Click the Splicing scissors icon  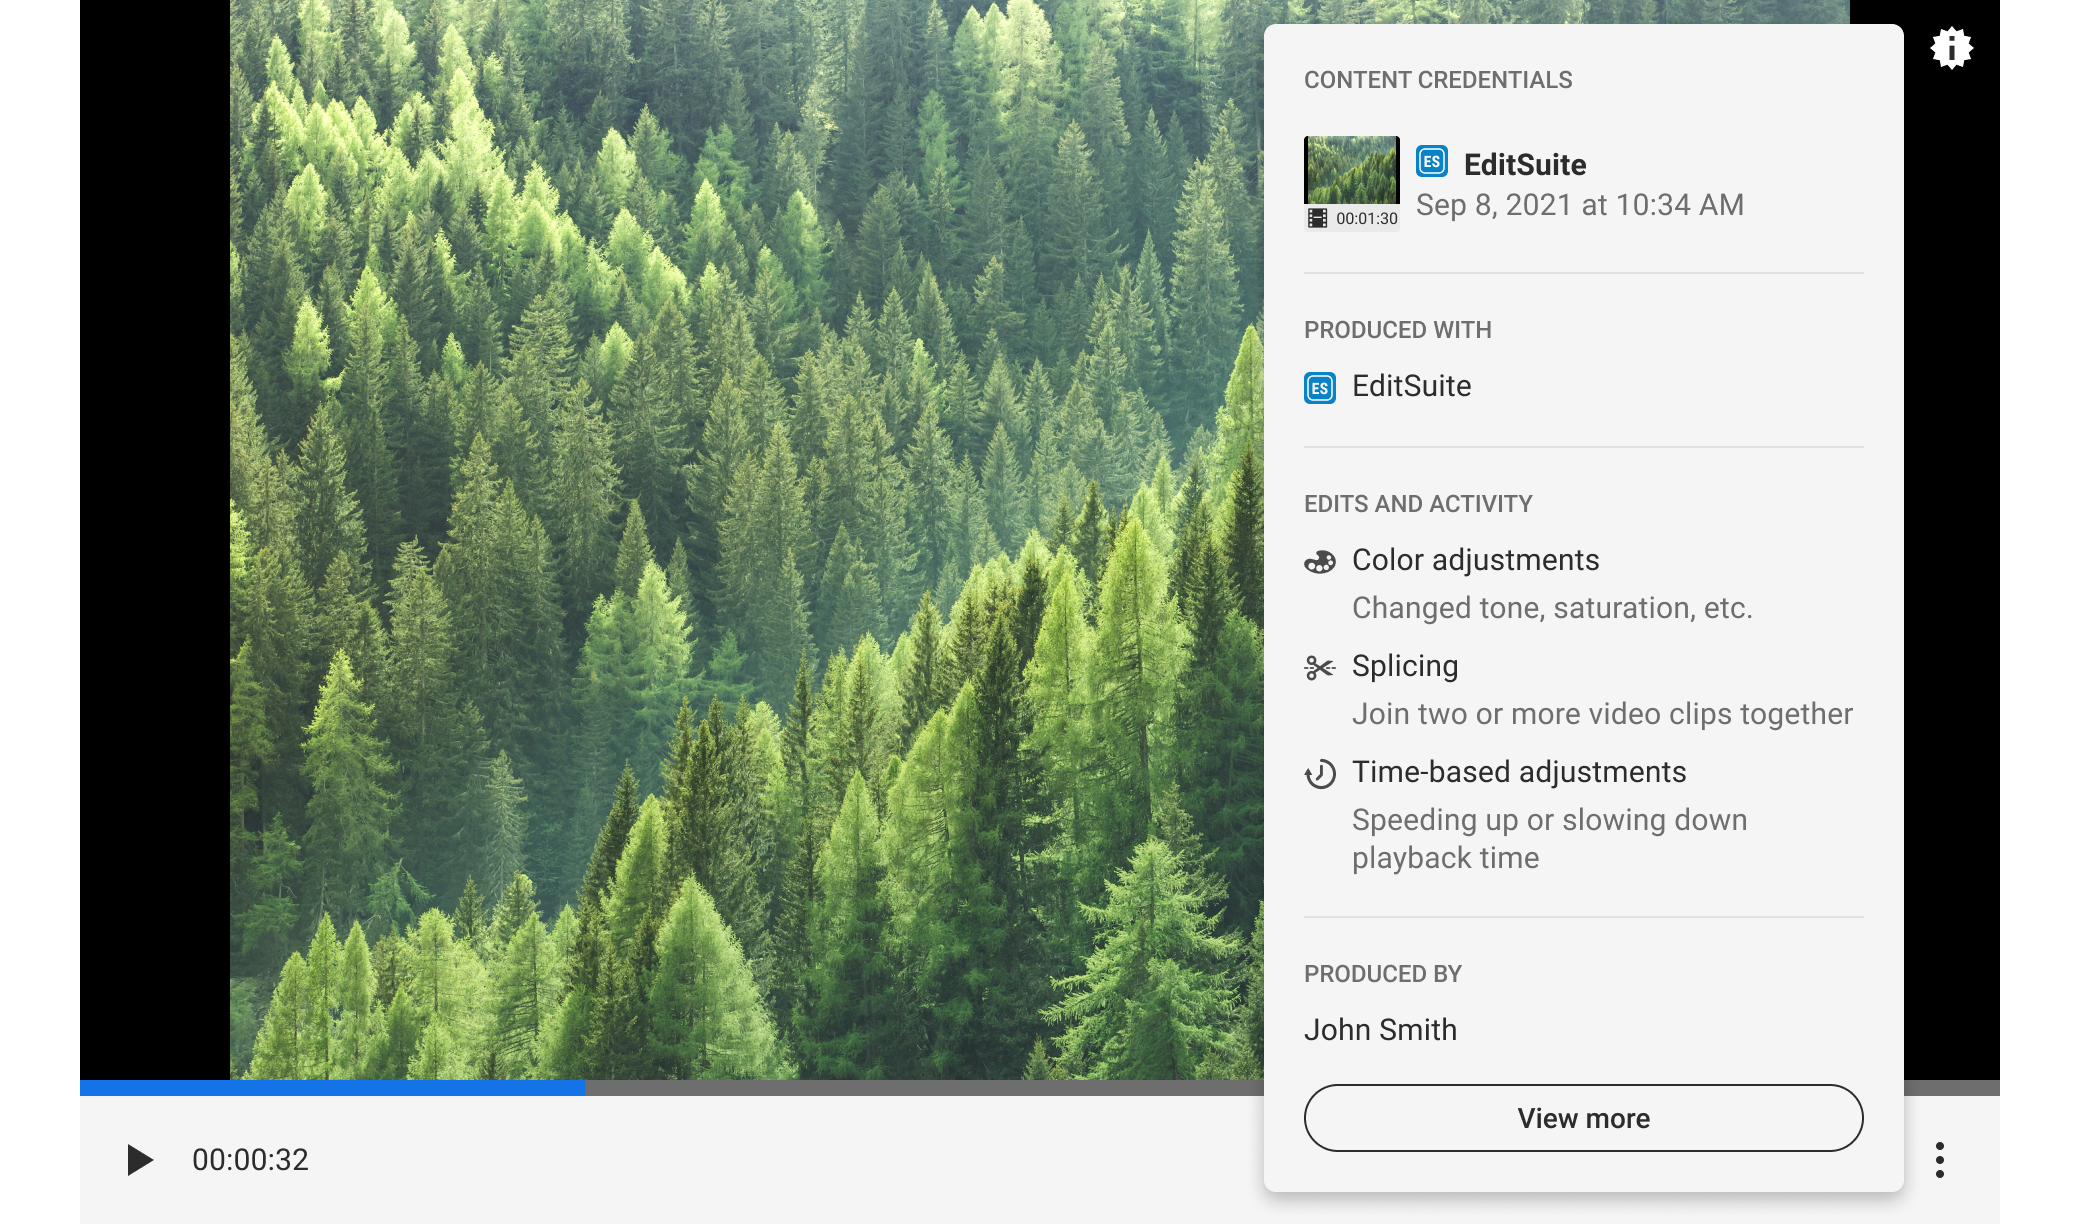click(x=1320, y=668)
